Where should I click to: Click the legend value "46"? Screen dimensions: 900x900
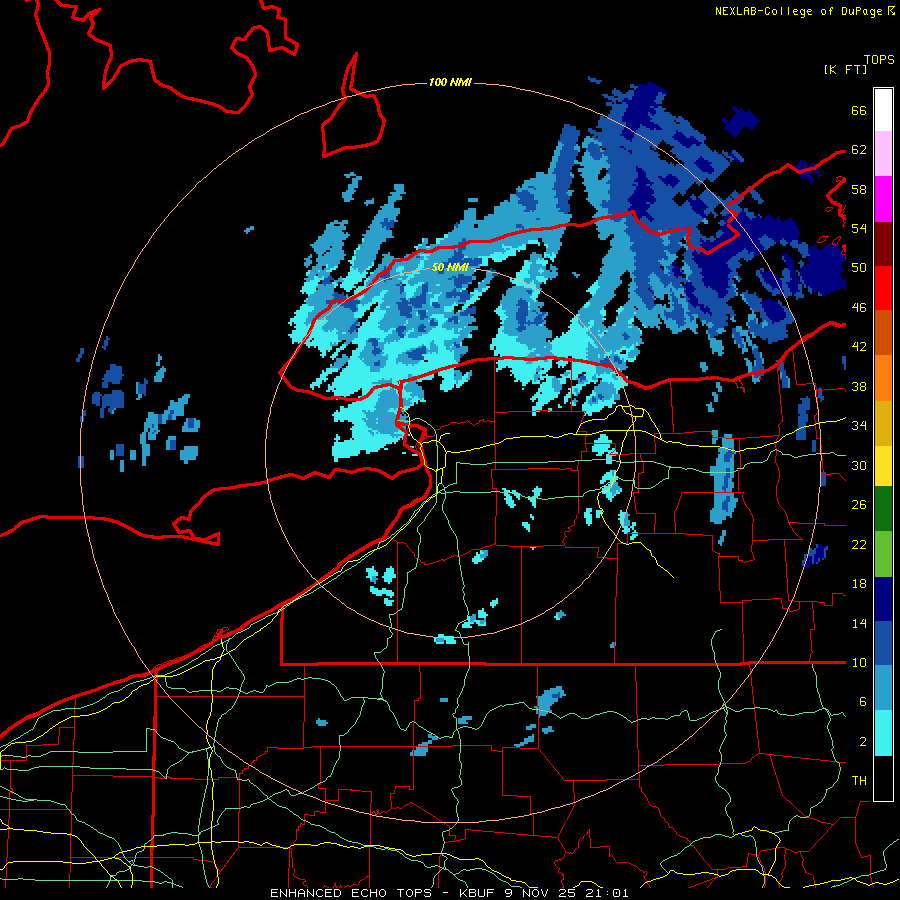pyautogui.click(x=859, y=308)
